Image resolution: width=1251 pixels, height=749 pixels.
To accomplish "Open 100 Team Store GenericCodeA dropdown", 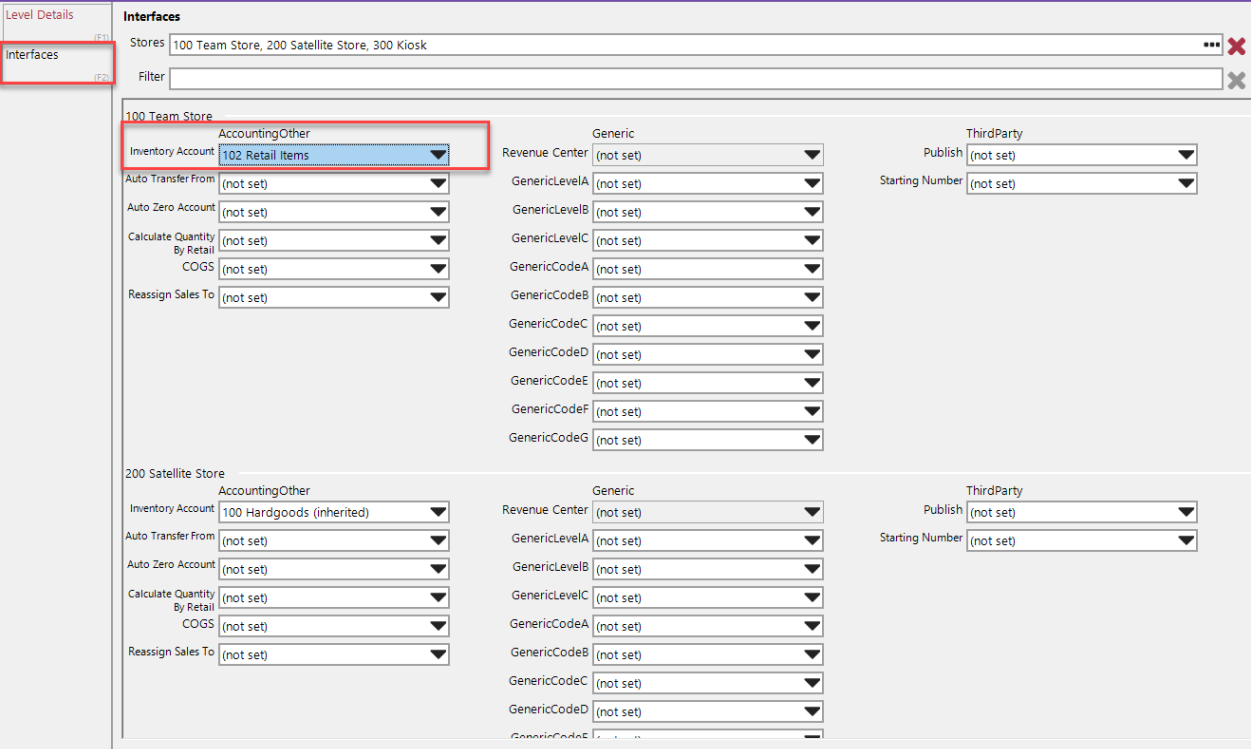I will pyautogui.click(x=708, y=269).
